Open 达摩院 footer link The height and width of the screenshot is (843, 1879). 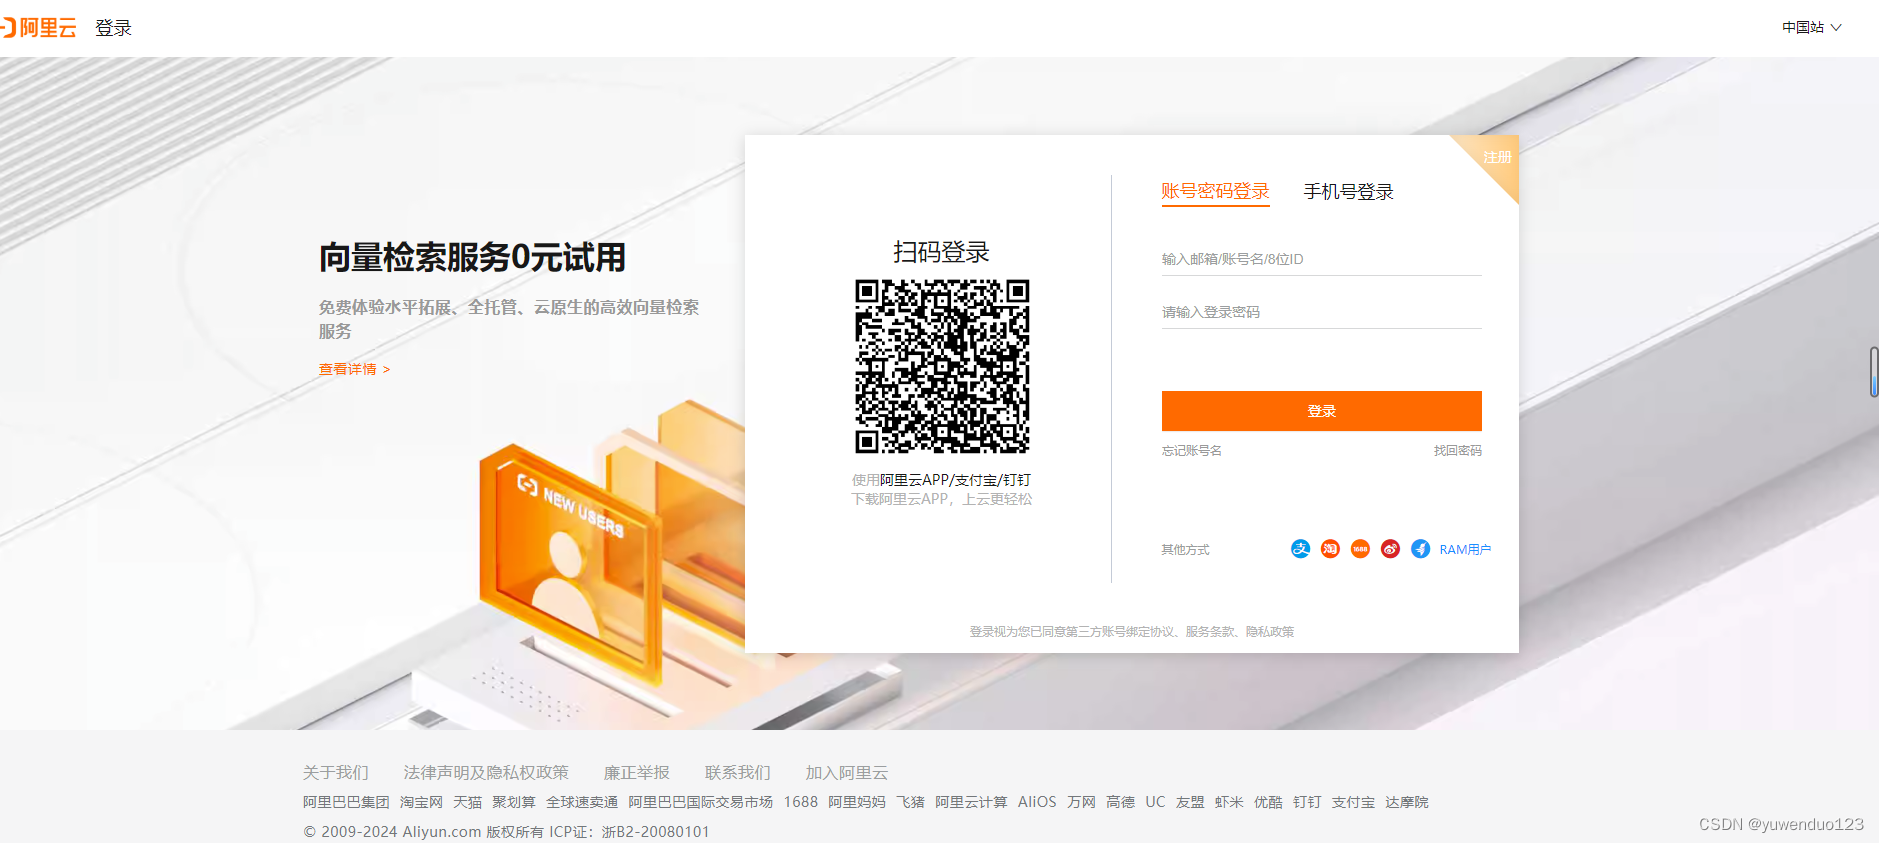point(1407,802)
